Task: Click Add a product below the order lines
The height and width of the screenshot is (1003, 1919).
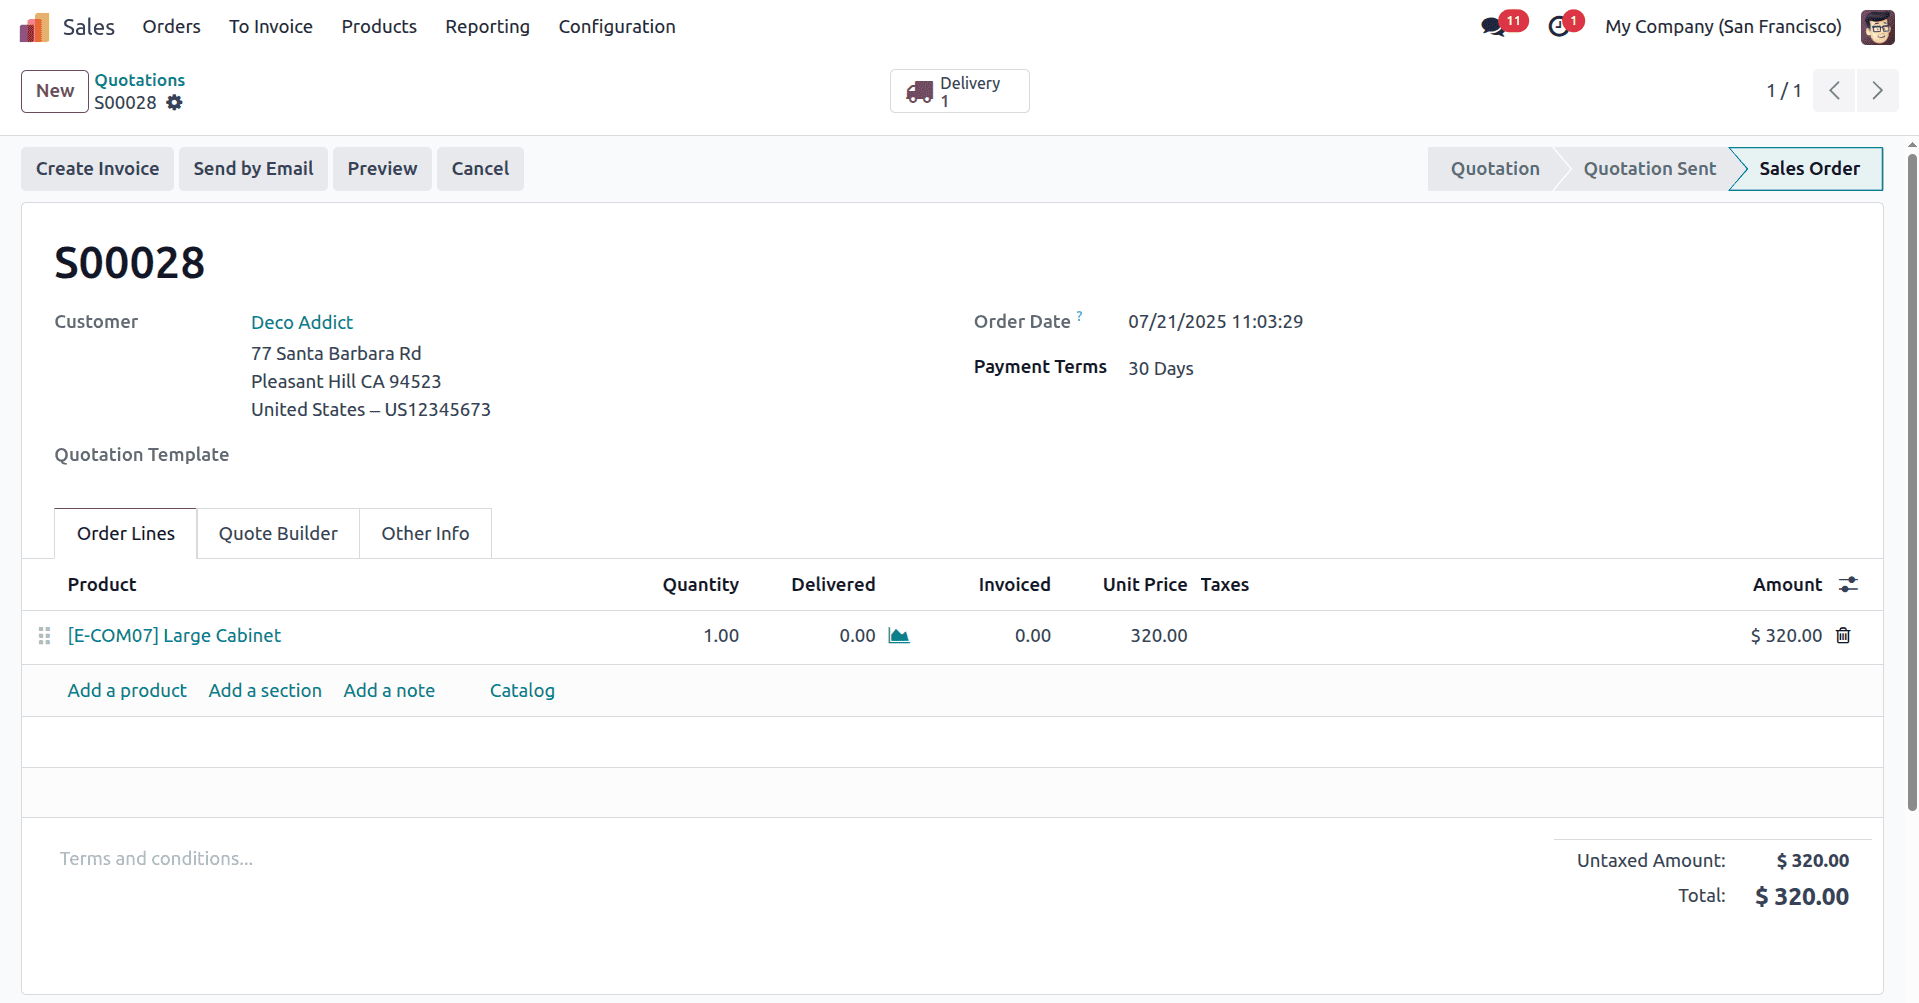Action: coord(126,690)
